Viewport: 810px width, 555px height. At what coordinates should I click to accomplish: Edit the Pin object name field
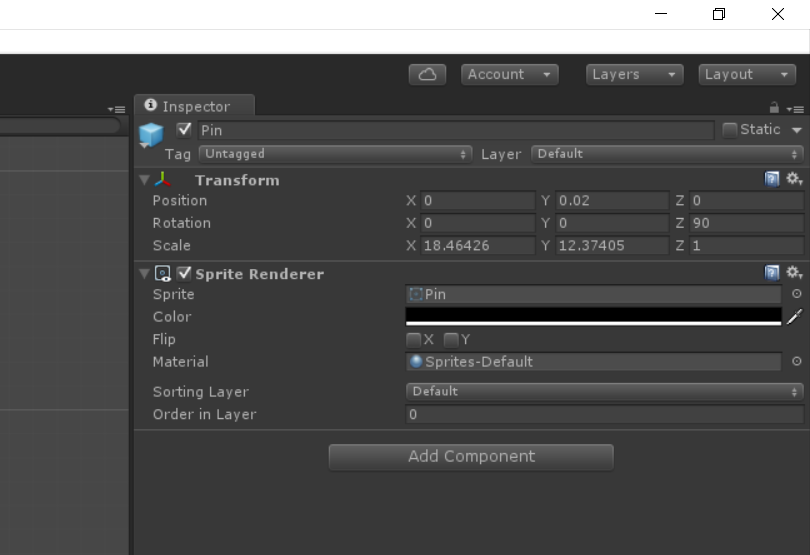click(x=456, y=130)
